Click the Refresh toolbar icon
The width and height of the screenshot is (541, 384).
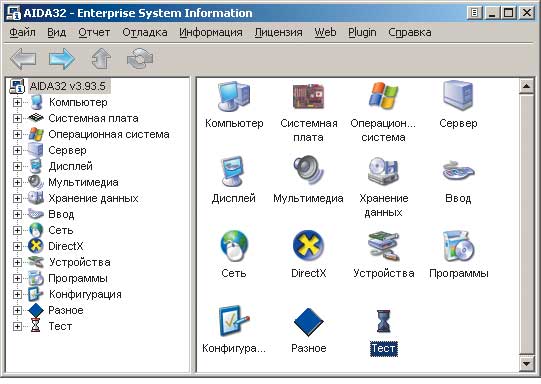point(140,58)
